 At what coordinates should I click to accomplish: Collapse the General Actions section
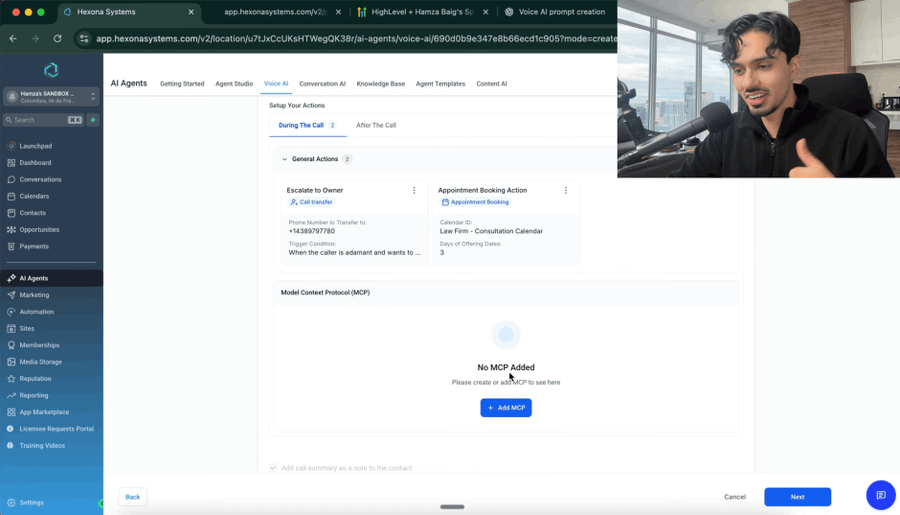(284, 159)
